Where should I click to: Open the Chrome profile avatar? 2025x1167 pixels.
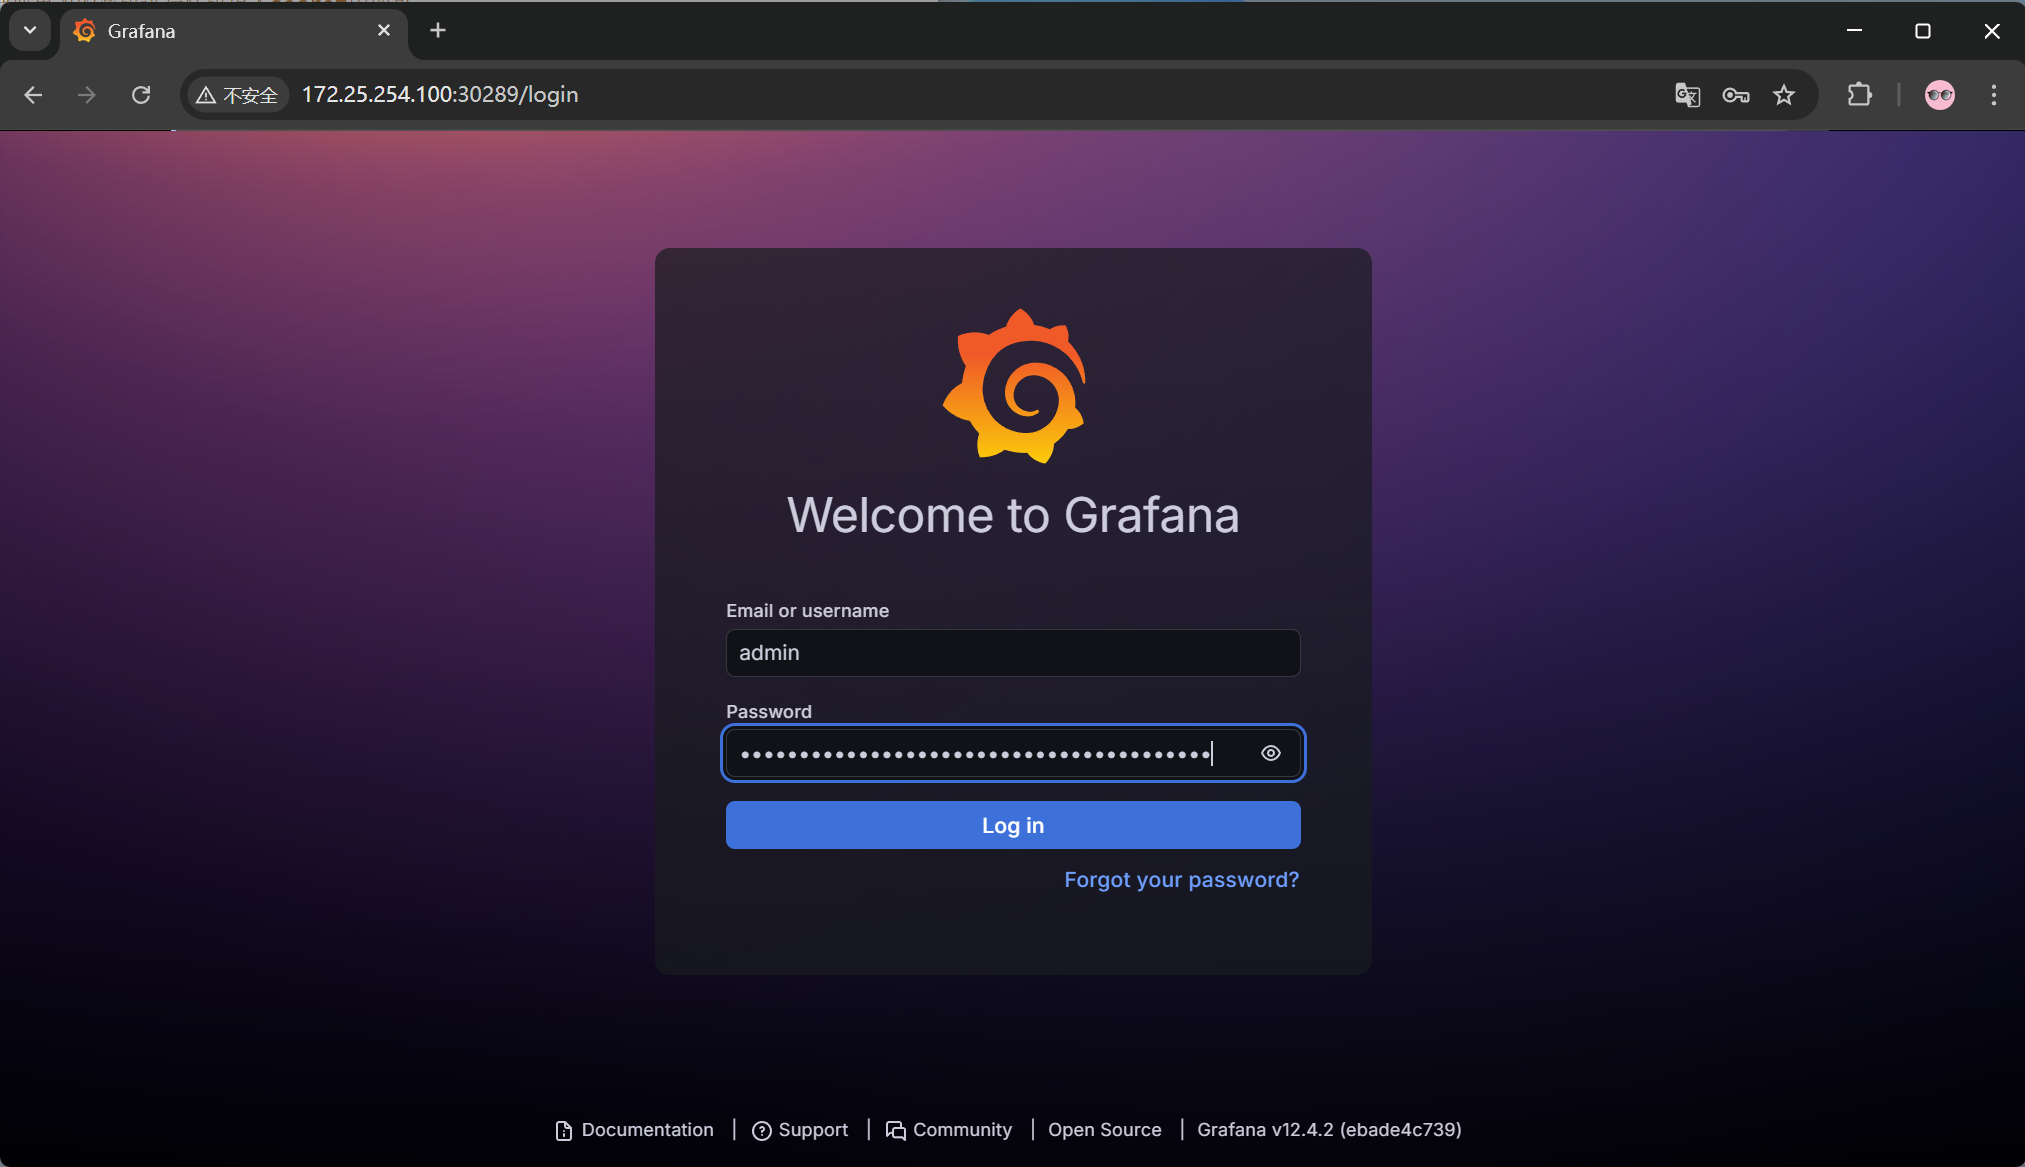1939,95
